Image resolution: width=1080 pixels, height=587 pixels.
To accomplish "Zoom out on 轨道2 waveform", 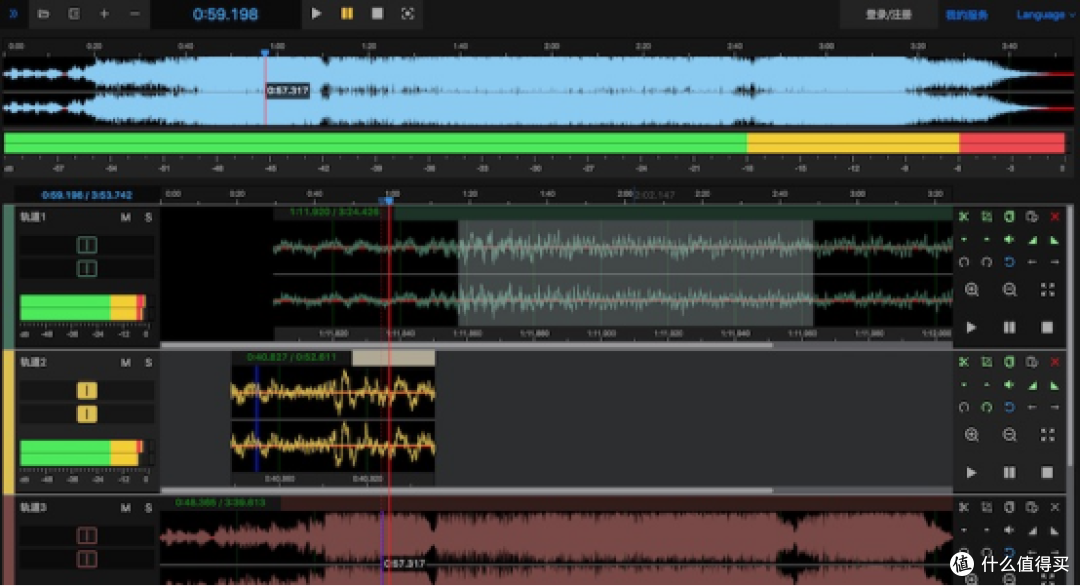I will pyautogui.click(x=1010, y=435).
